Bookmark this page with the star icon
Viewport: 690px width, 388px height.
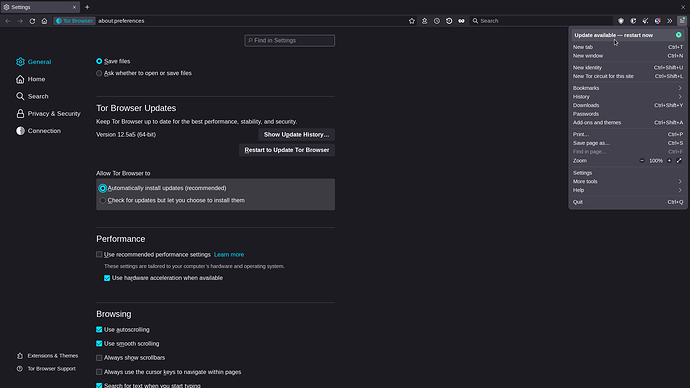412,21
